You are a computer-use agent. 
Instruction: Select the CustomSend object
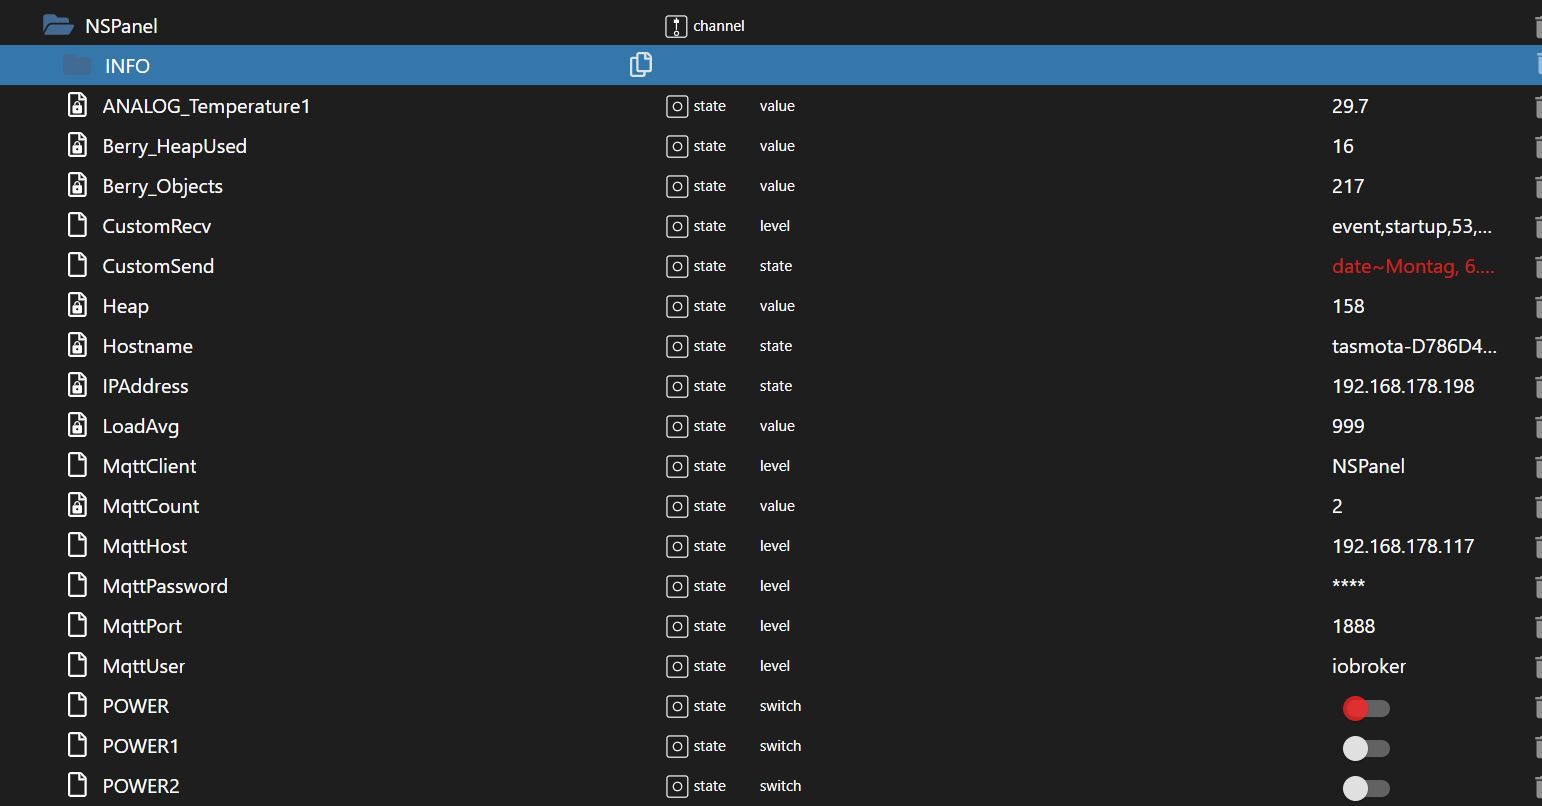[158, 266]
